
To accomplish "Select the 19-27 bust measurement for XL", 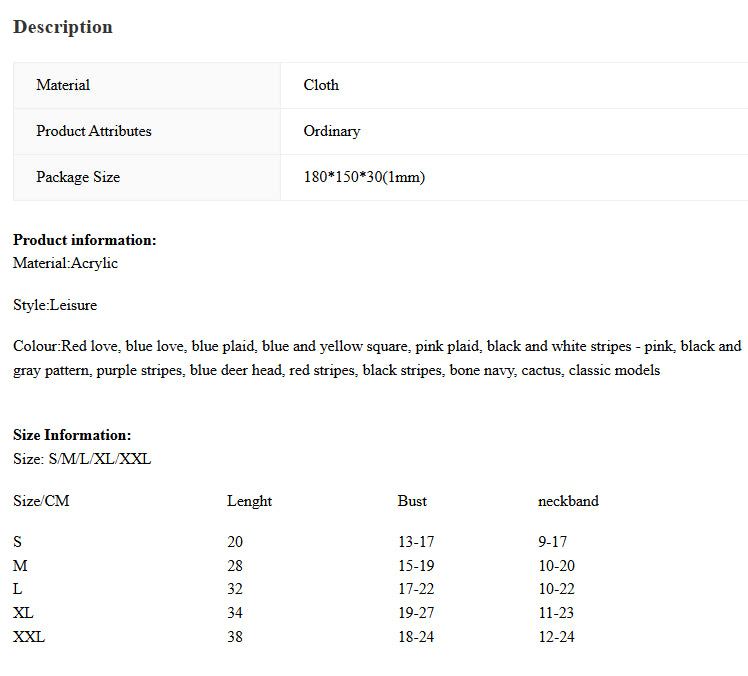I will coord(416,613).
